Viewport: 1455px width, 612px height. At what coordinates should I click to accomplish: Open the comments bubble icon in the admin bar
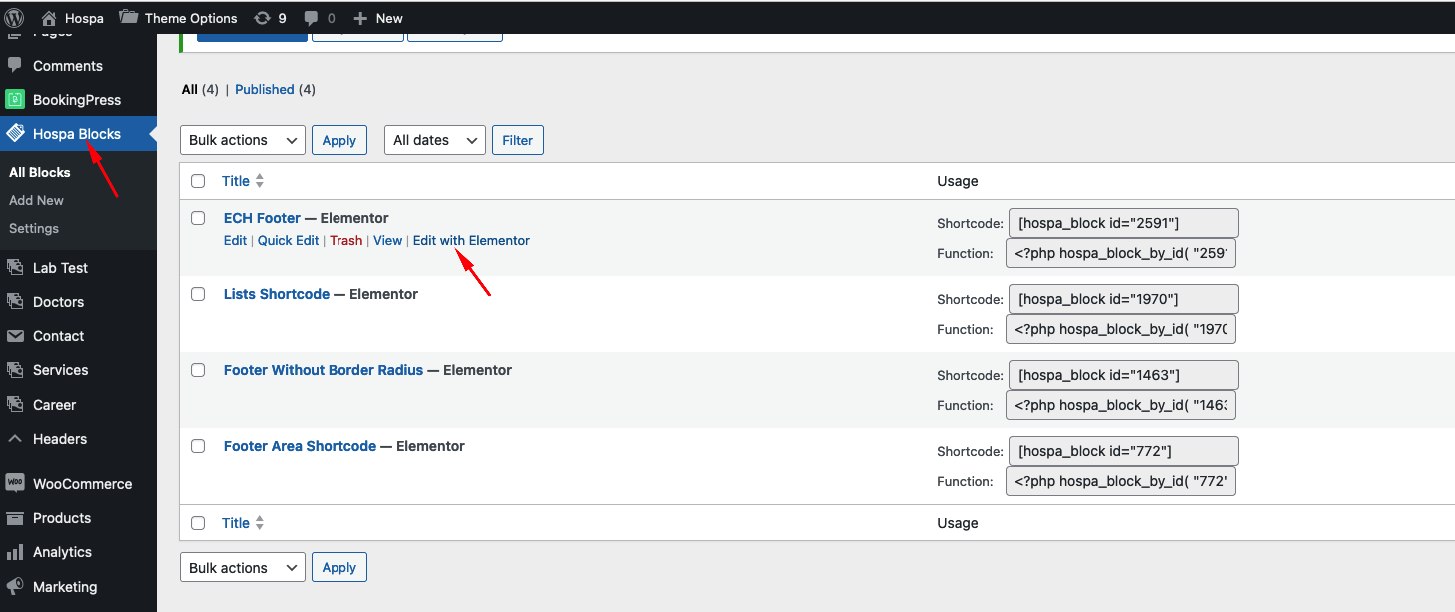[x=312, y=18]
